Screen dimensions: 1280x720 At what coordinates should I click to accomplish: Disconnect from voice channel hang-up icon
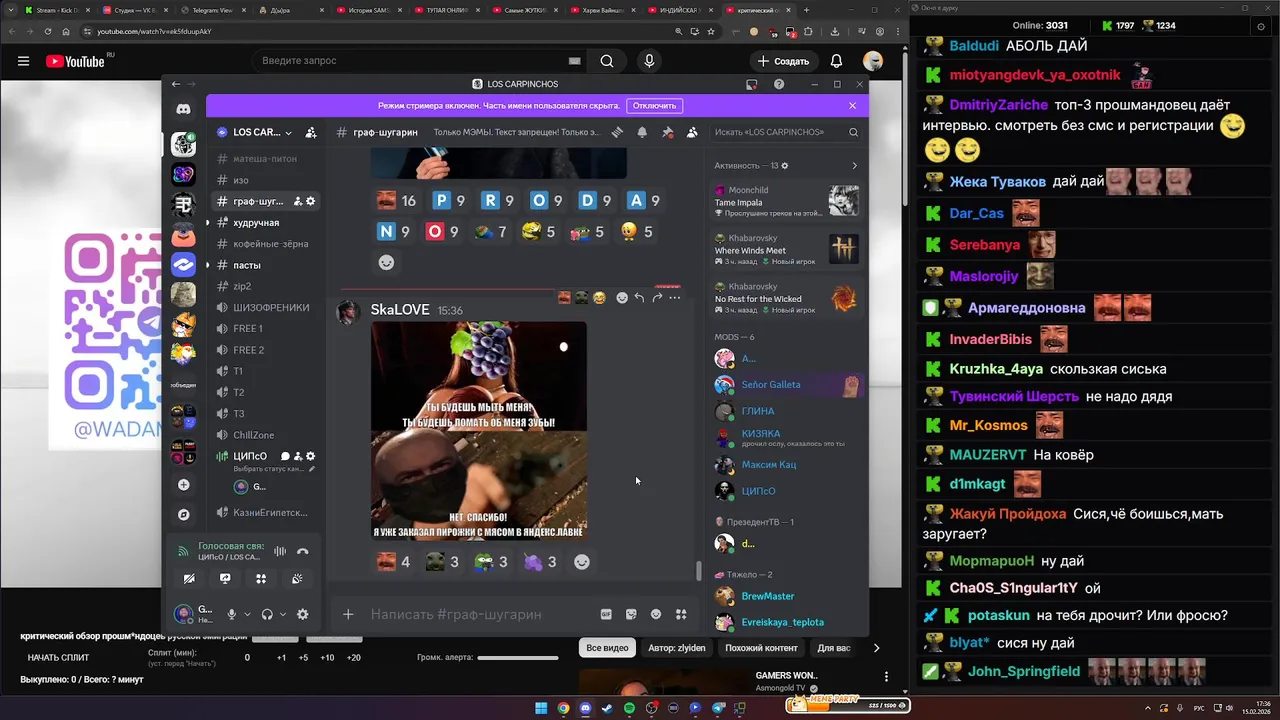point(302,551)
